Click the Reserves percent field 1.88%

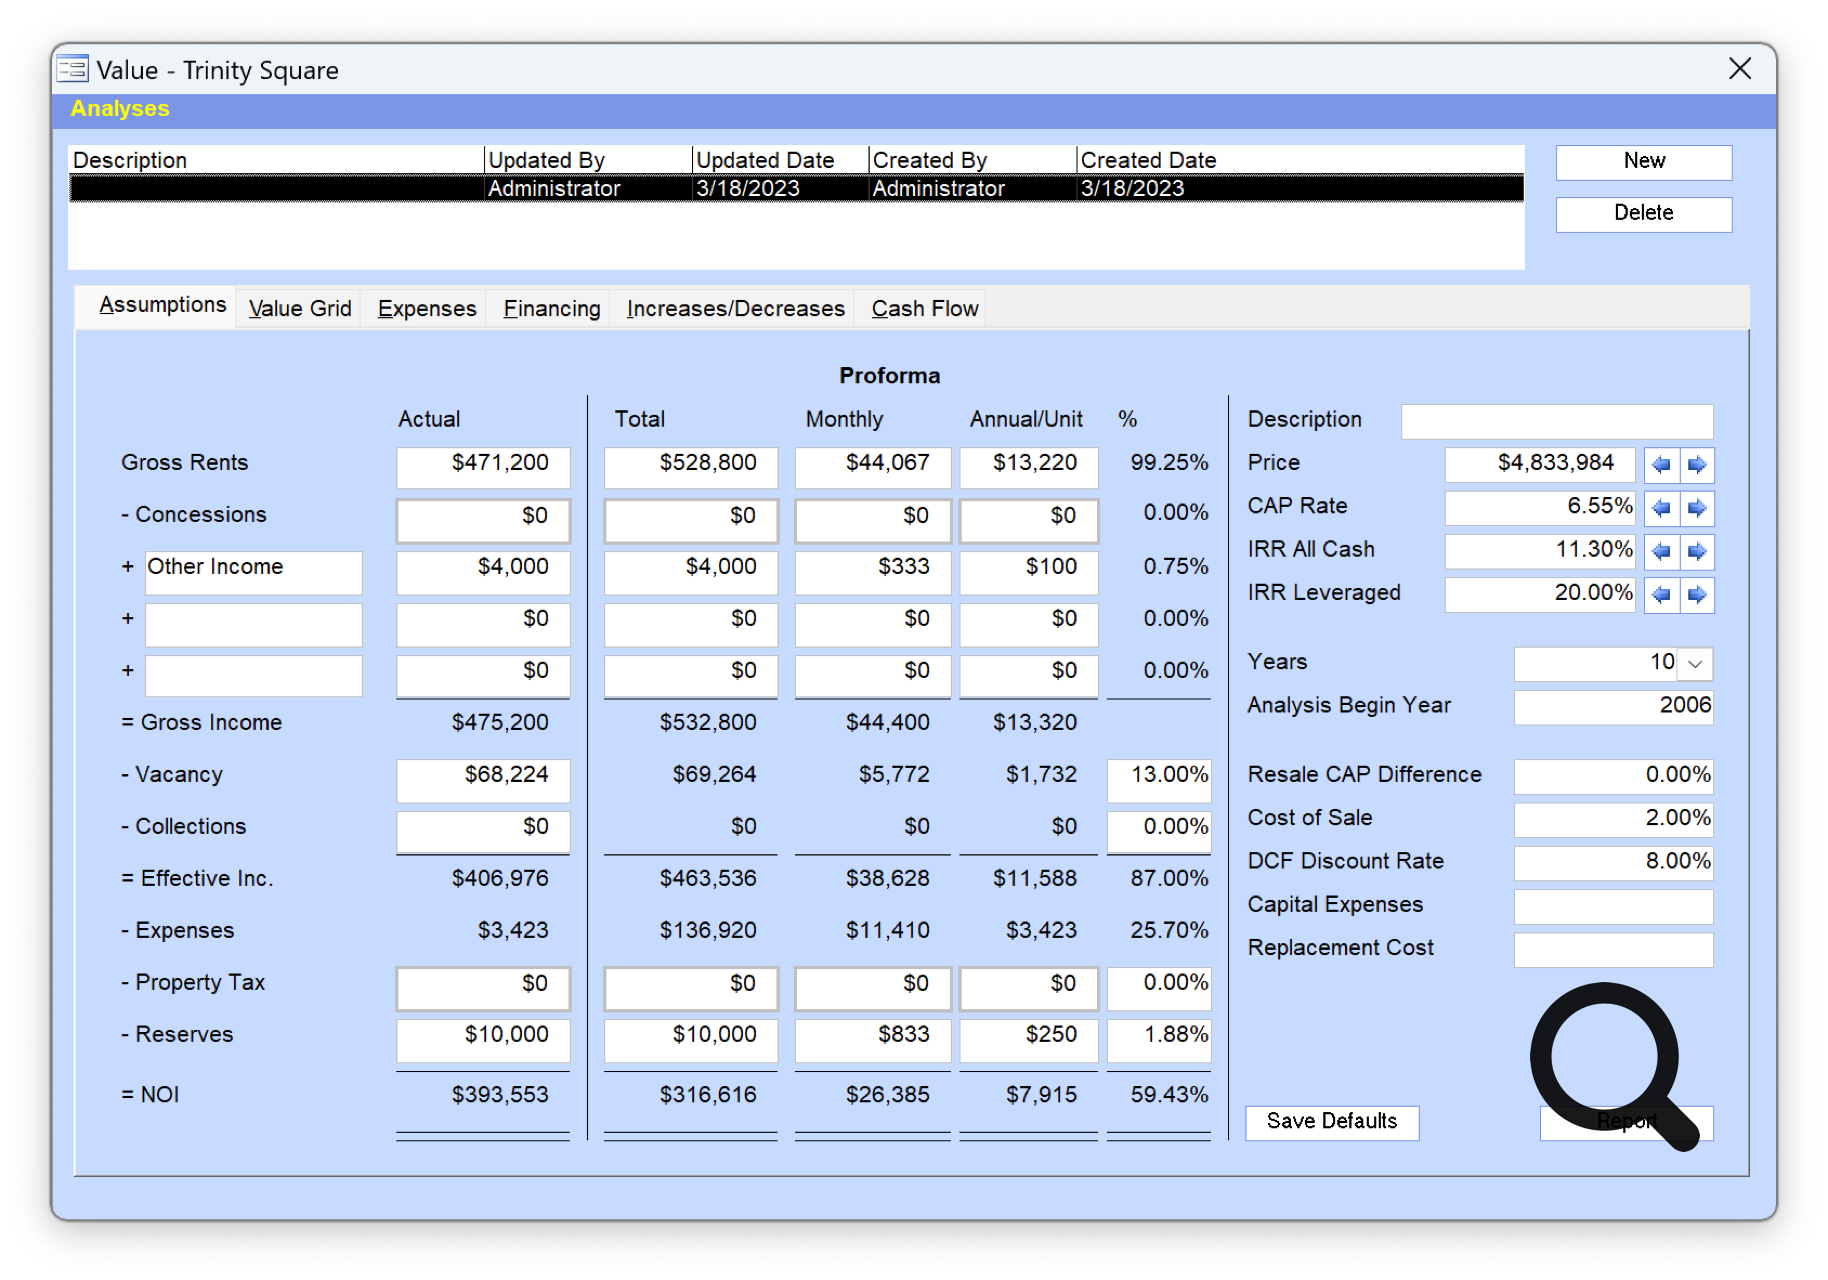1159,1040
